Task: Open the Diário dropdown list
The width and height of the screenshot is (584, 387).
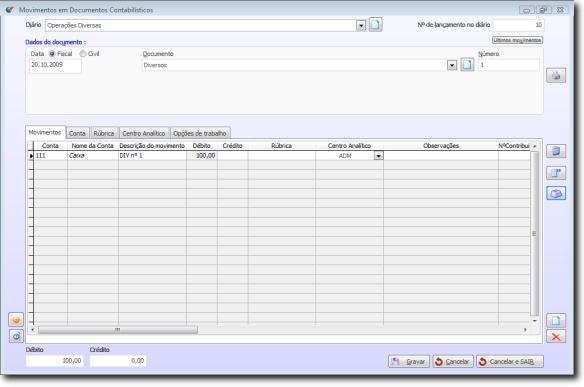Action: coord(361,25)
